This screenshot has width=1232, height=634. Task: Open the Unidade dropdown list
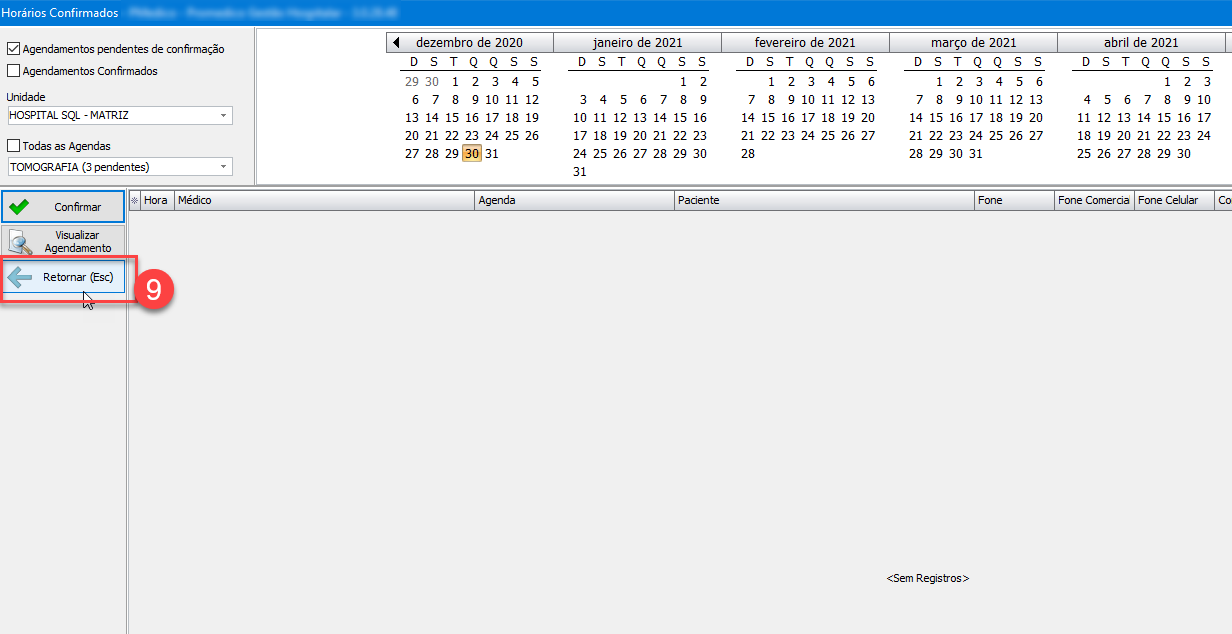tap(223, 116)
